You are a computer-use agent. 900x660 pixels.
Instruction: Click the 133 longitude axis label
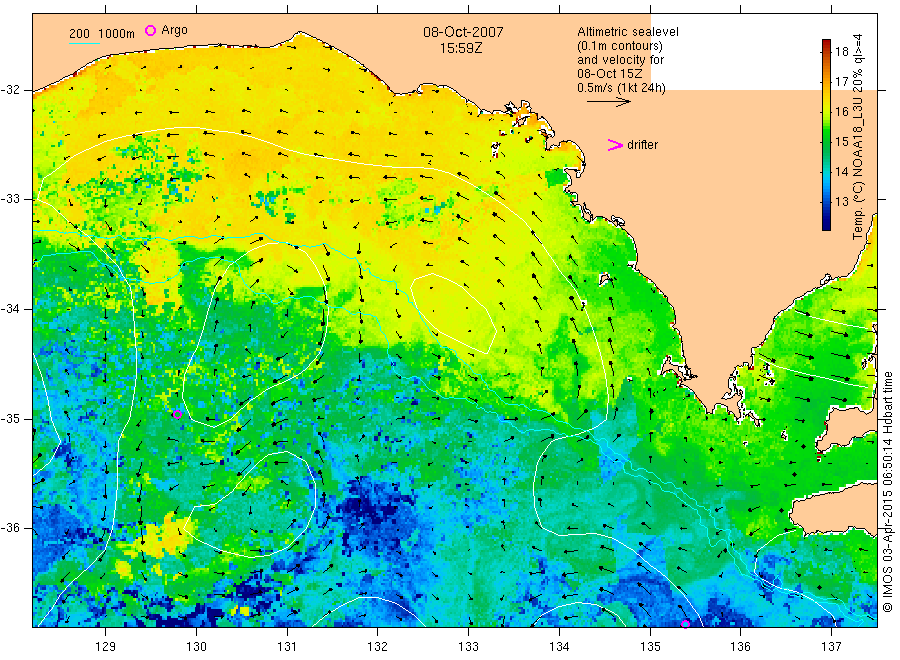coord(468,647)
